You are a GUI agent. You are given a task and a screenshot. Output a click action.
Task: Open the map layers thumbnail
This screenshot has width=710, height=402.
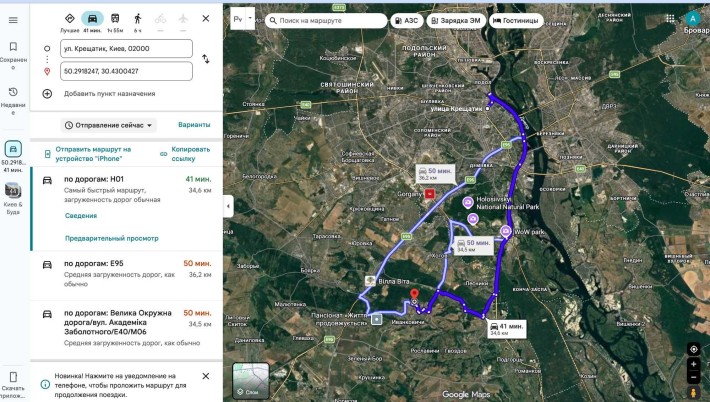coord(251,380)
